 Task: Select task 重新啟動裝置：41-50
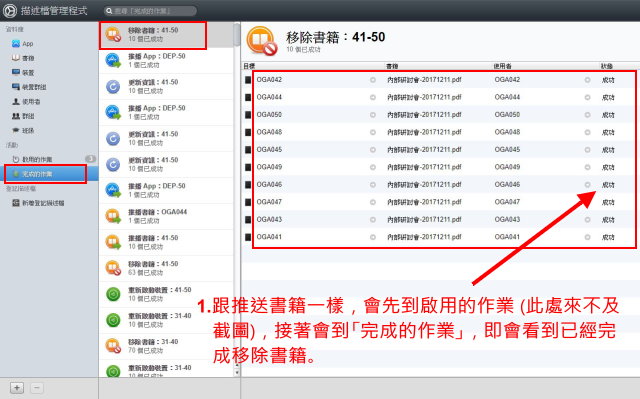point(167,294)
